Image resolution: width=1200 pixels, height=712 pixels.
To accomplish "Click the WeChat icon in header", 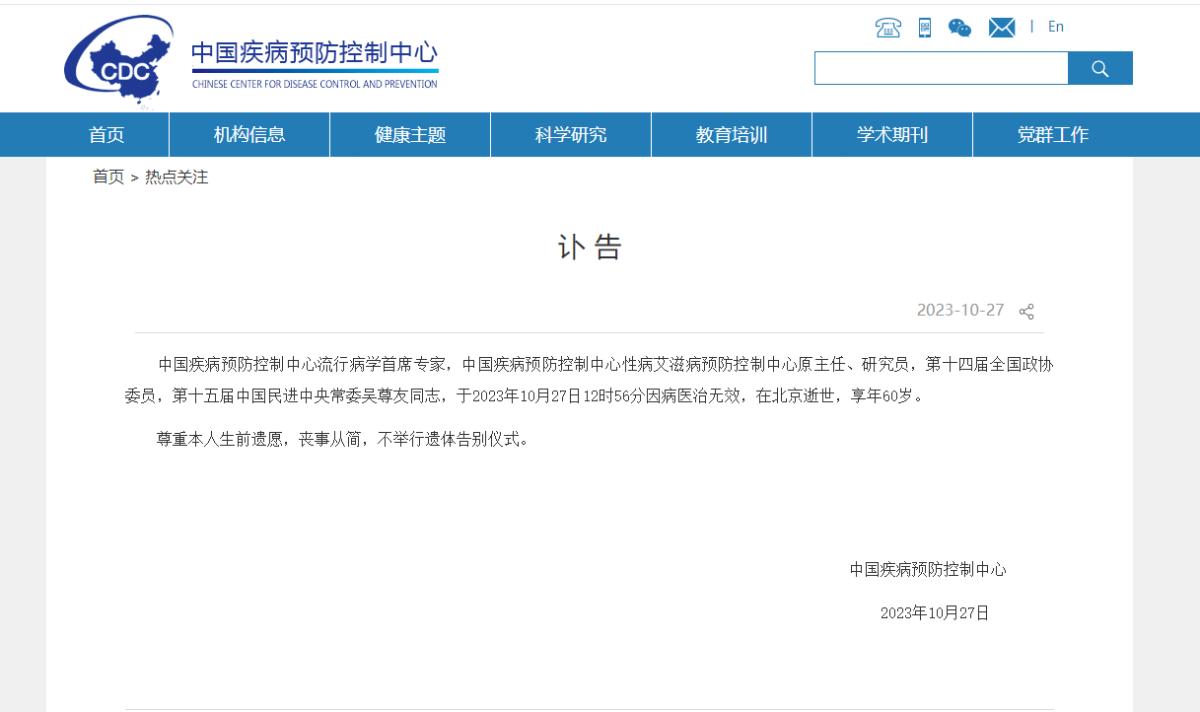I will [x=960, y=28].
